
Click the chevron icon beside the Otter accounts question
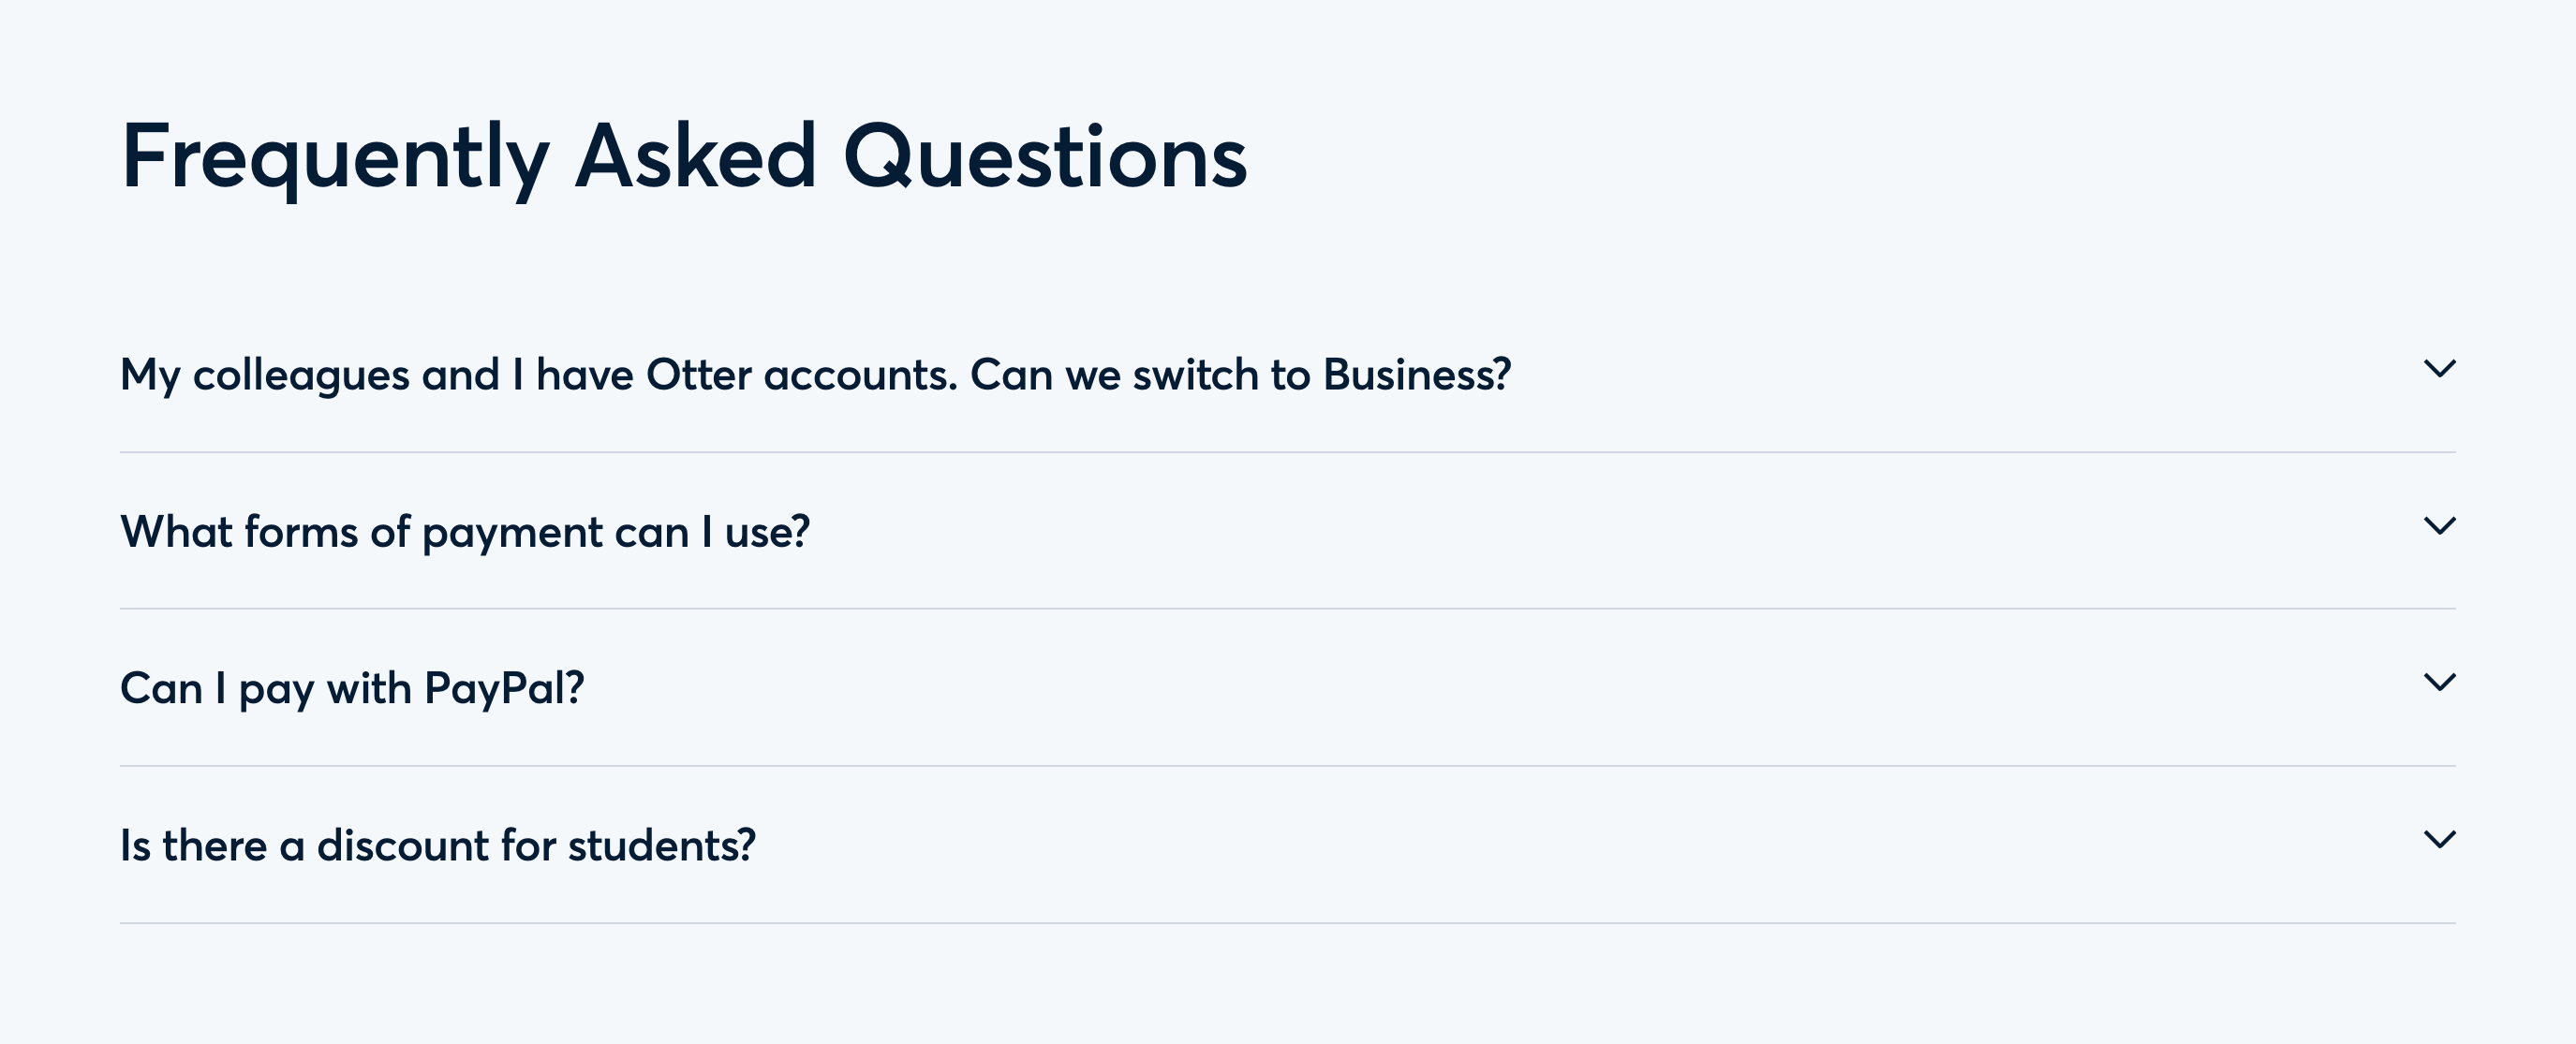tap(2439, 369)
